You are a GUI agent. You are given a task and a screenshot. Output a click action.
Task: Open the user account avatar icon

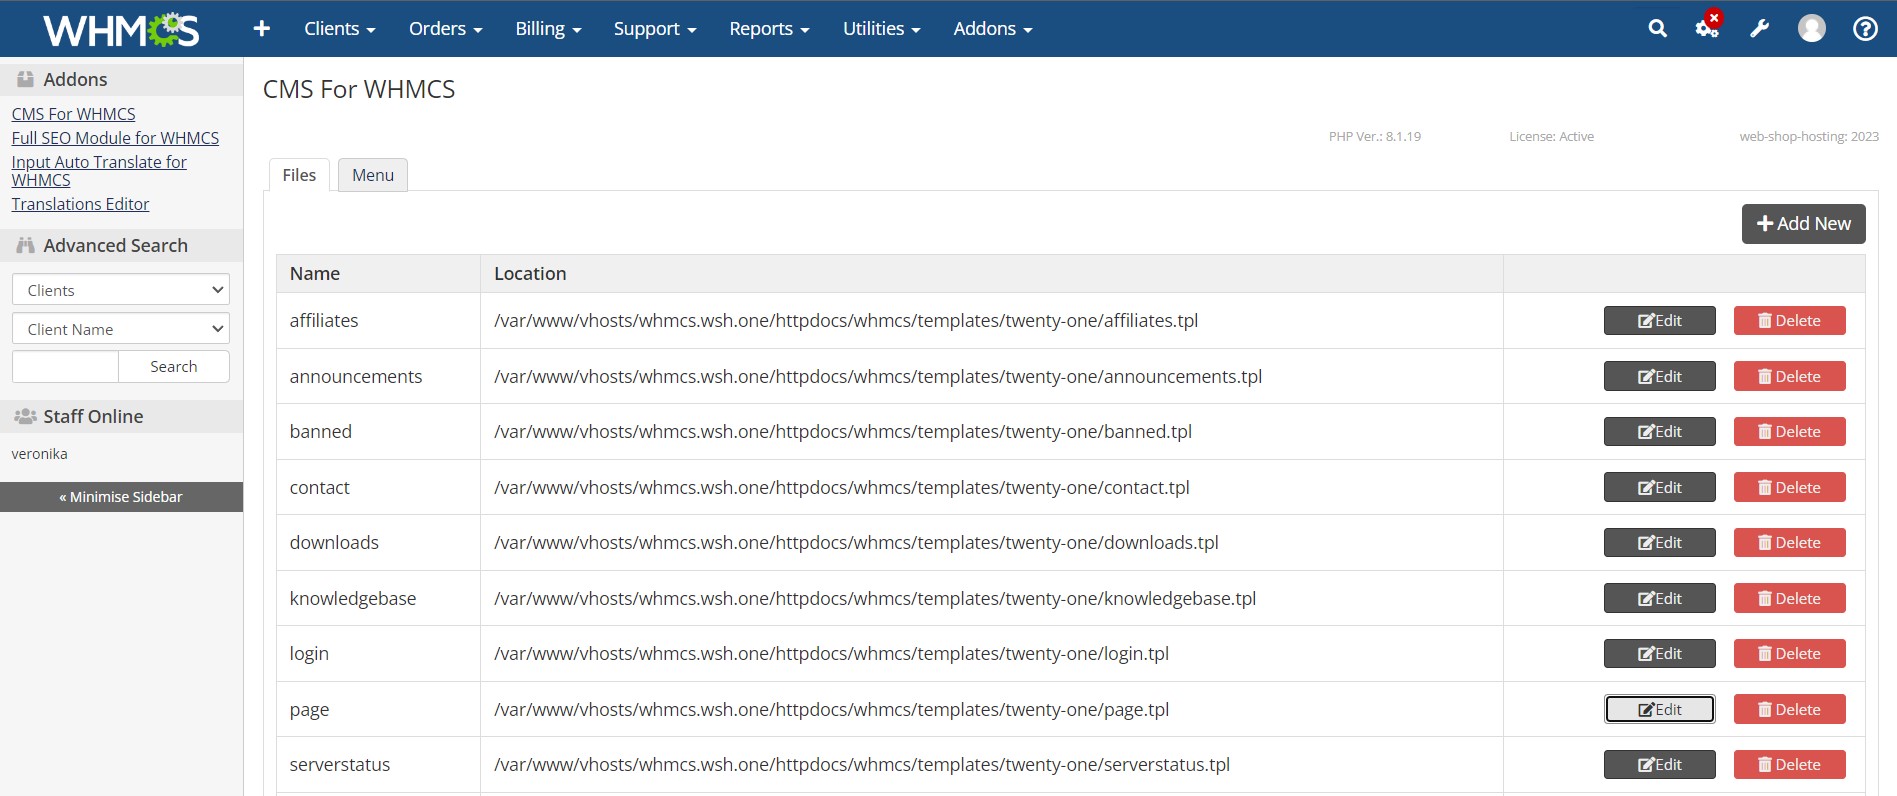[1811, 29]
